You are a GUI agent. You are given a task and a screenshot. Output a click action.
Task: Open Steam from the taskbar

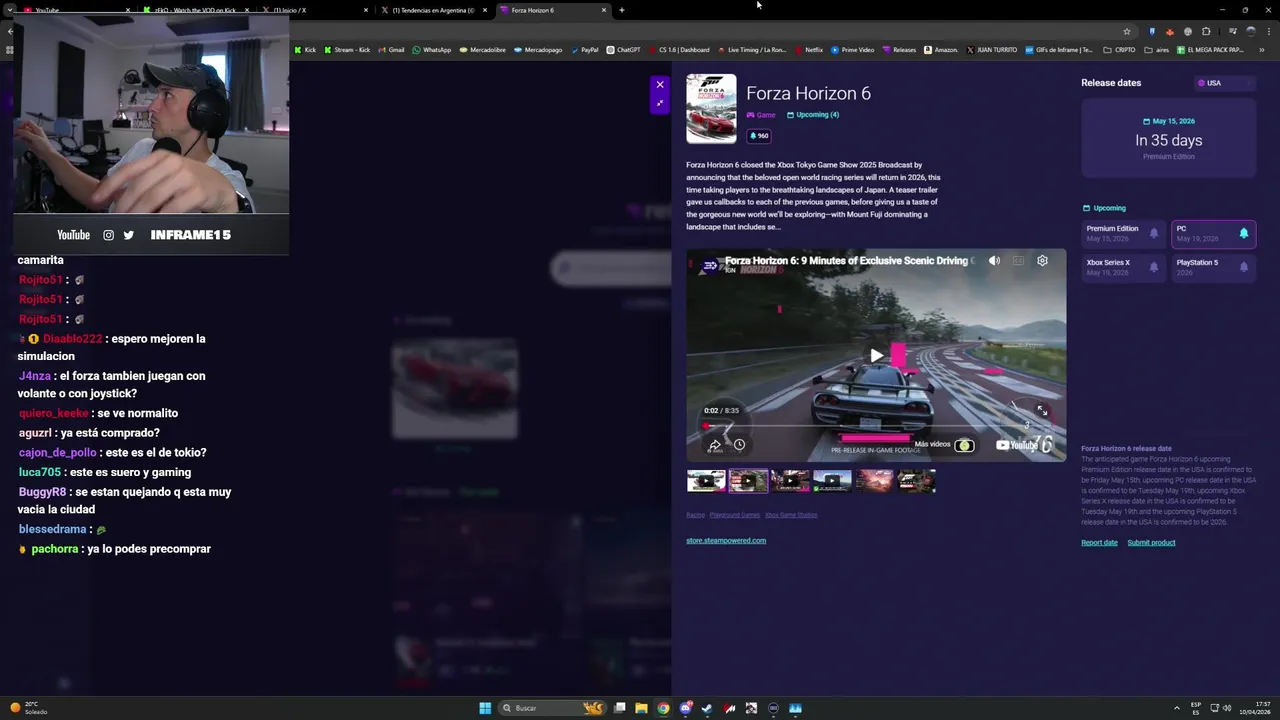[707, 708]
